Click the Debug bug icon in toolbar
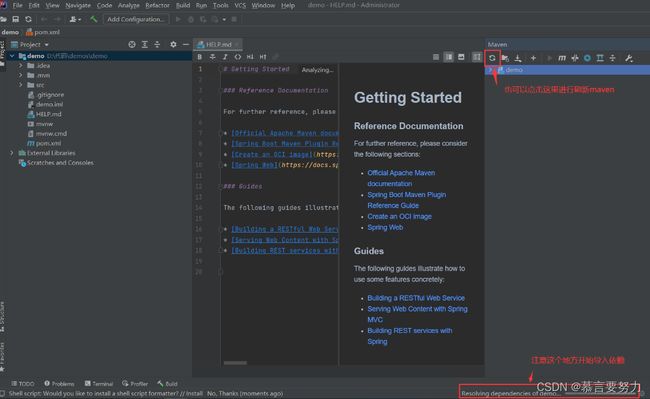This screenshot has height=399, width=650. [x=191, y=19]
